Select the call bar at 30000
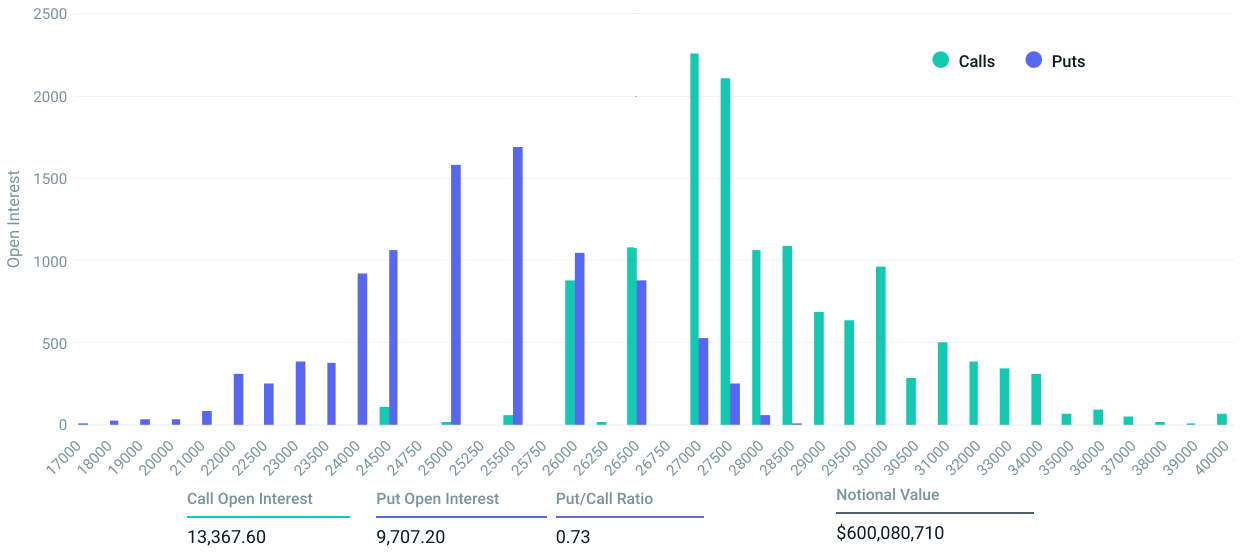Viewport: 1240px width, 556px height. (881, 346)
